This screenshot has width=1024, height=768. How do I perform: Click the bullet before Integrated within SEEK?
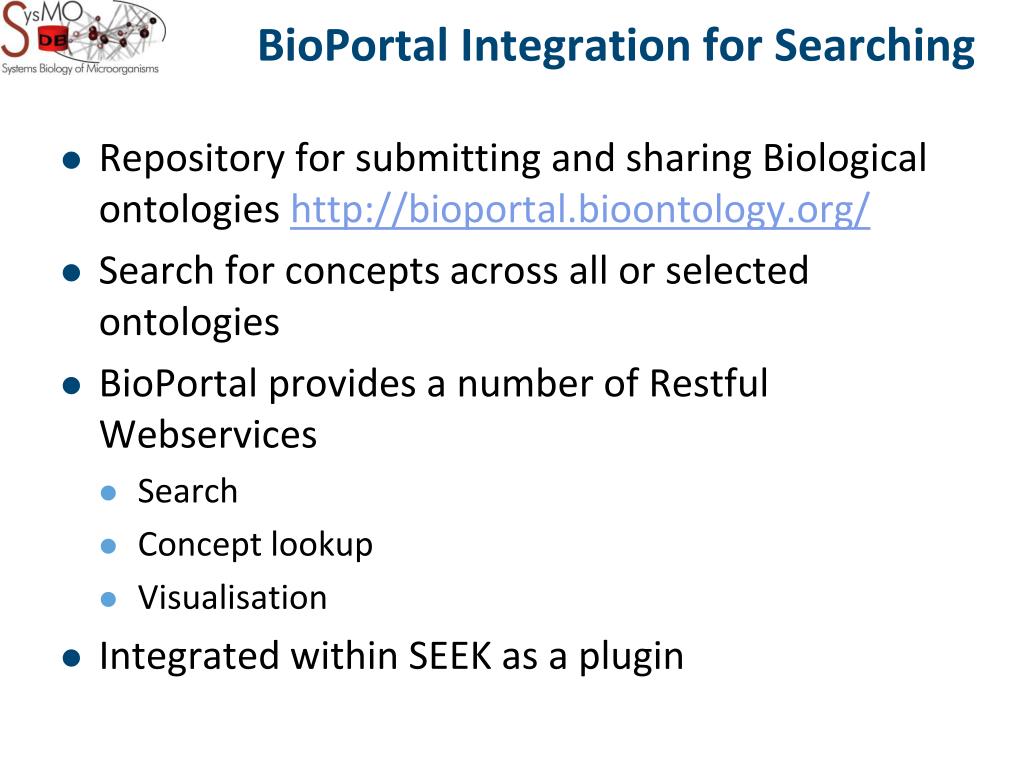71,658
